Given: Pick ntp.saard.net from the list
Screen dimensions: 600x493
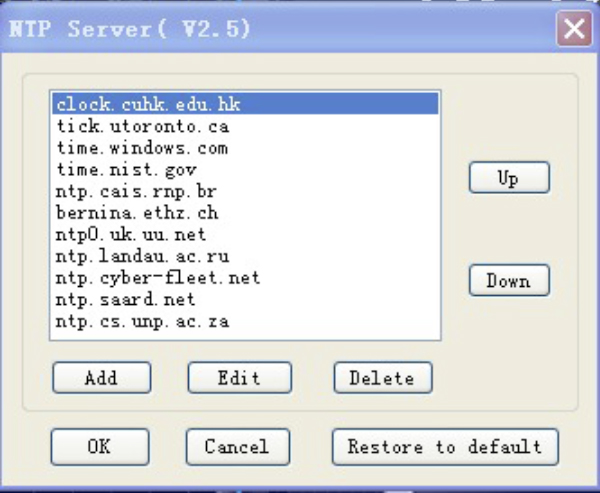Looking at the screenshot, I should coord(245,299).
